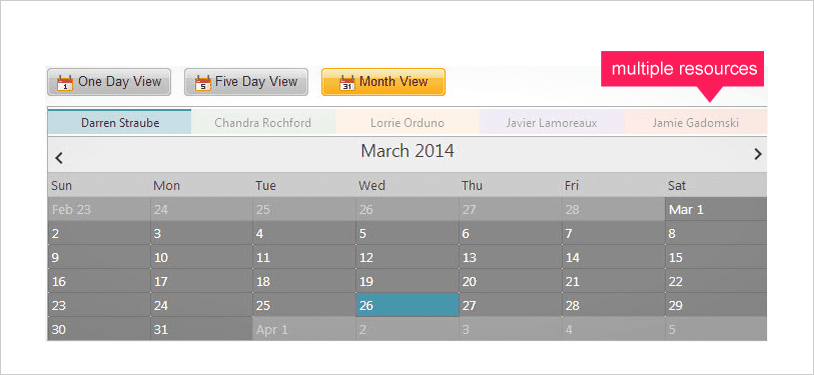Select the Month View button
814x375 pixels.
tap(383, 82)
